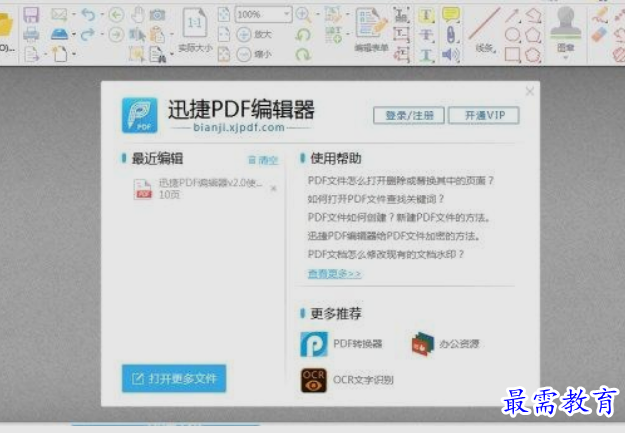
Task: Go to next view (right circle arrow)
Action: 116,35
